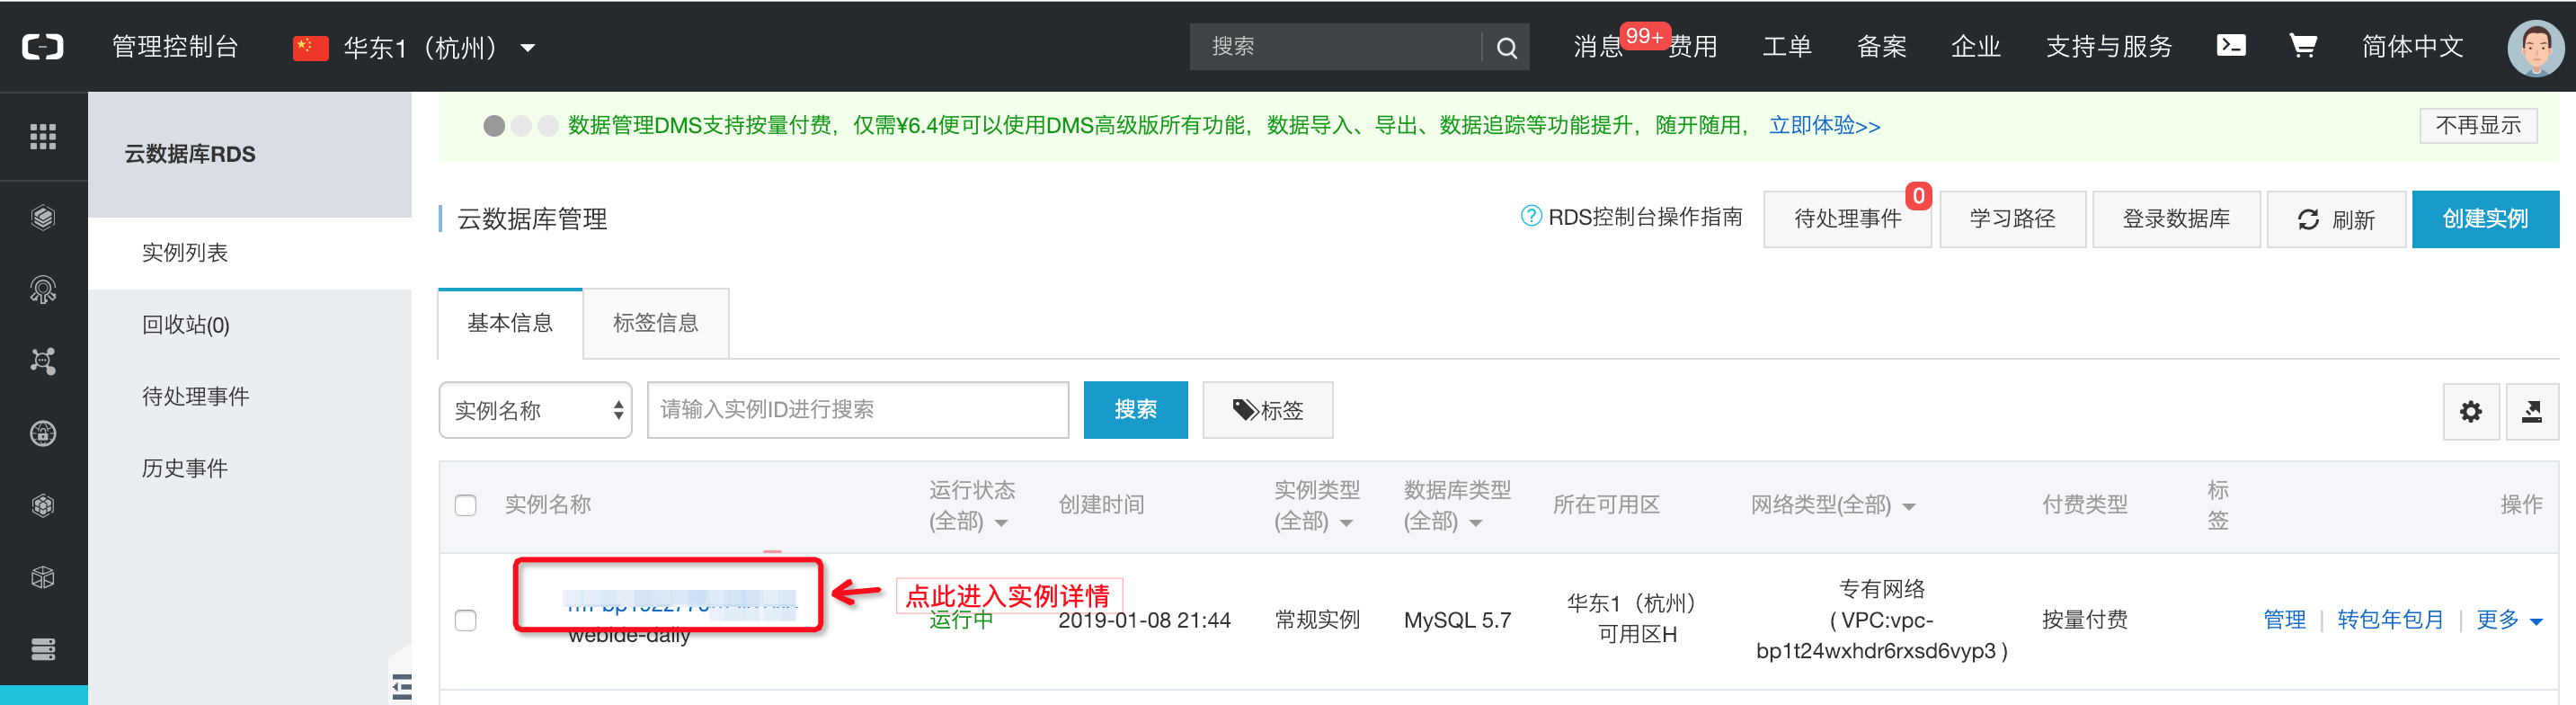2576x705 pixels.
Task: Click the user avatar in header
Action: pyautogui.click(x=2534, y=47)
